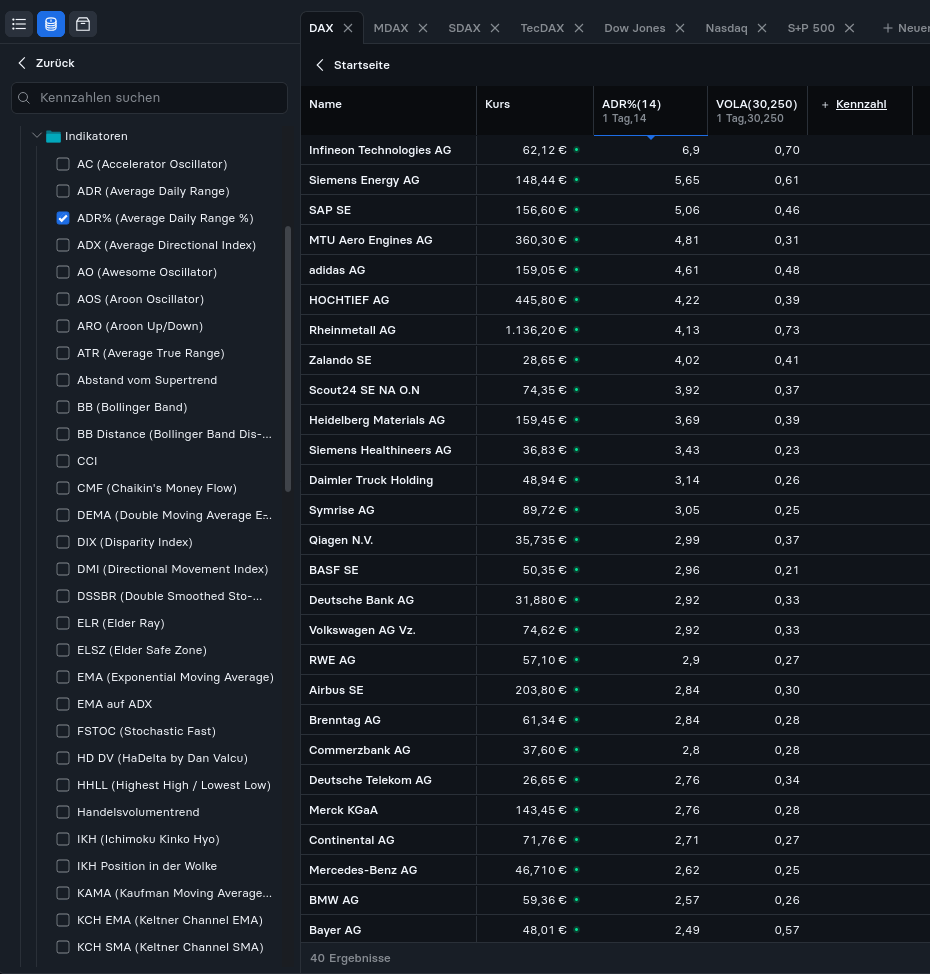Enable Abstand vom Supertrend checkbox
This screenshot has width=930, height=974.
[63, 380]
